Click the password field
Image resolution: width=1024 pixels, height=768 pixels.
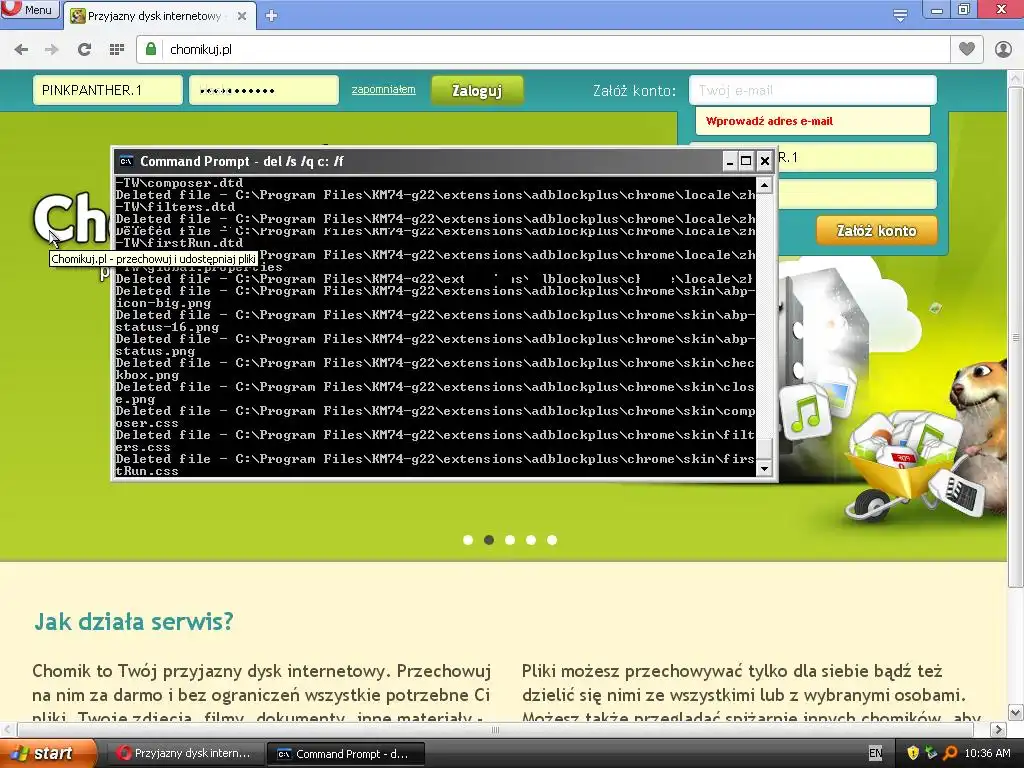(x=264, y=90)
